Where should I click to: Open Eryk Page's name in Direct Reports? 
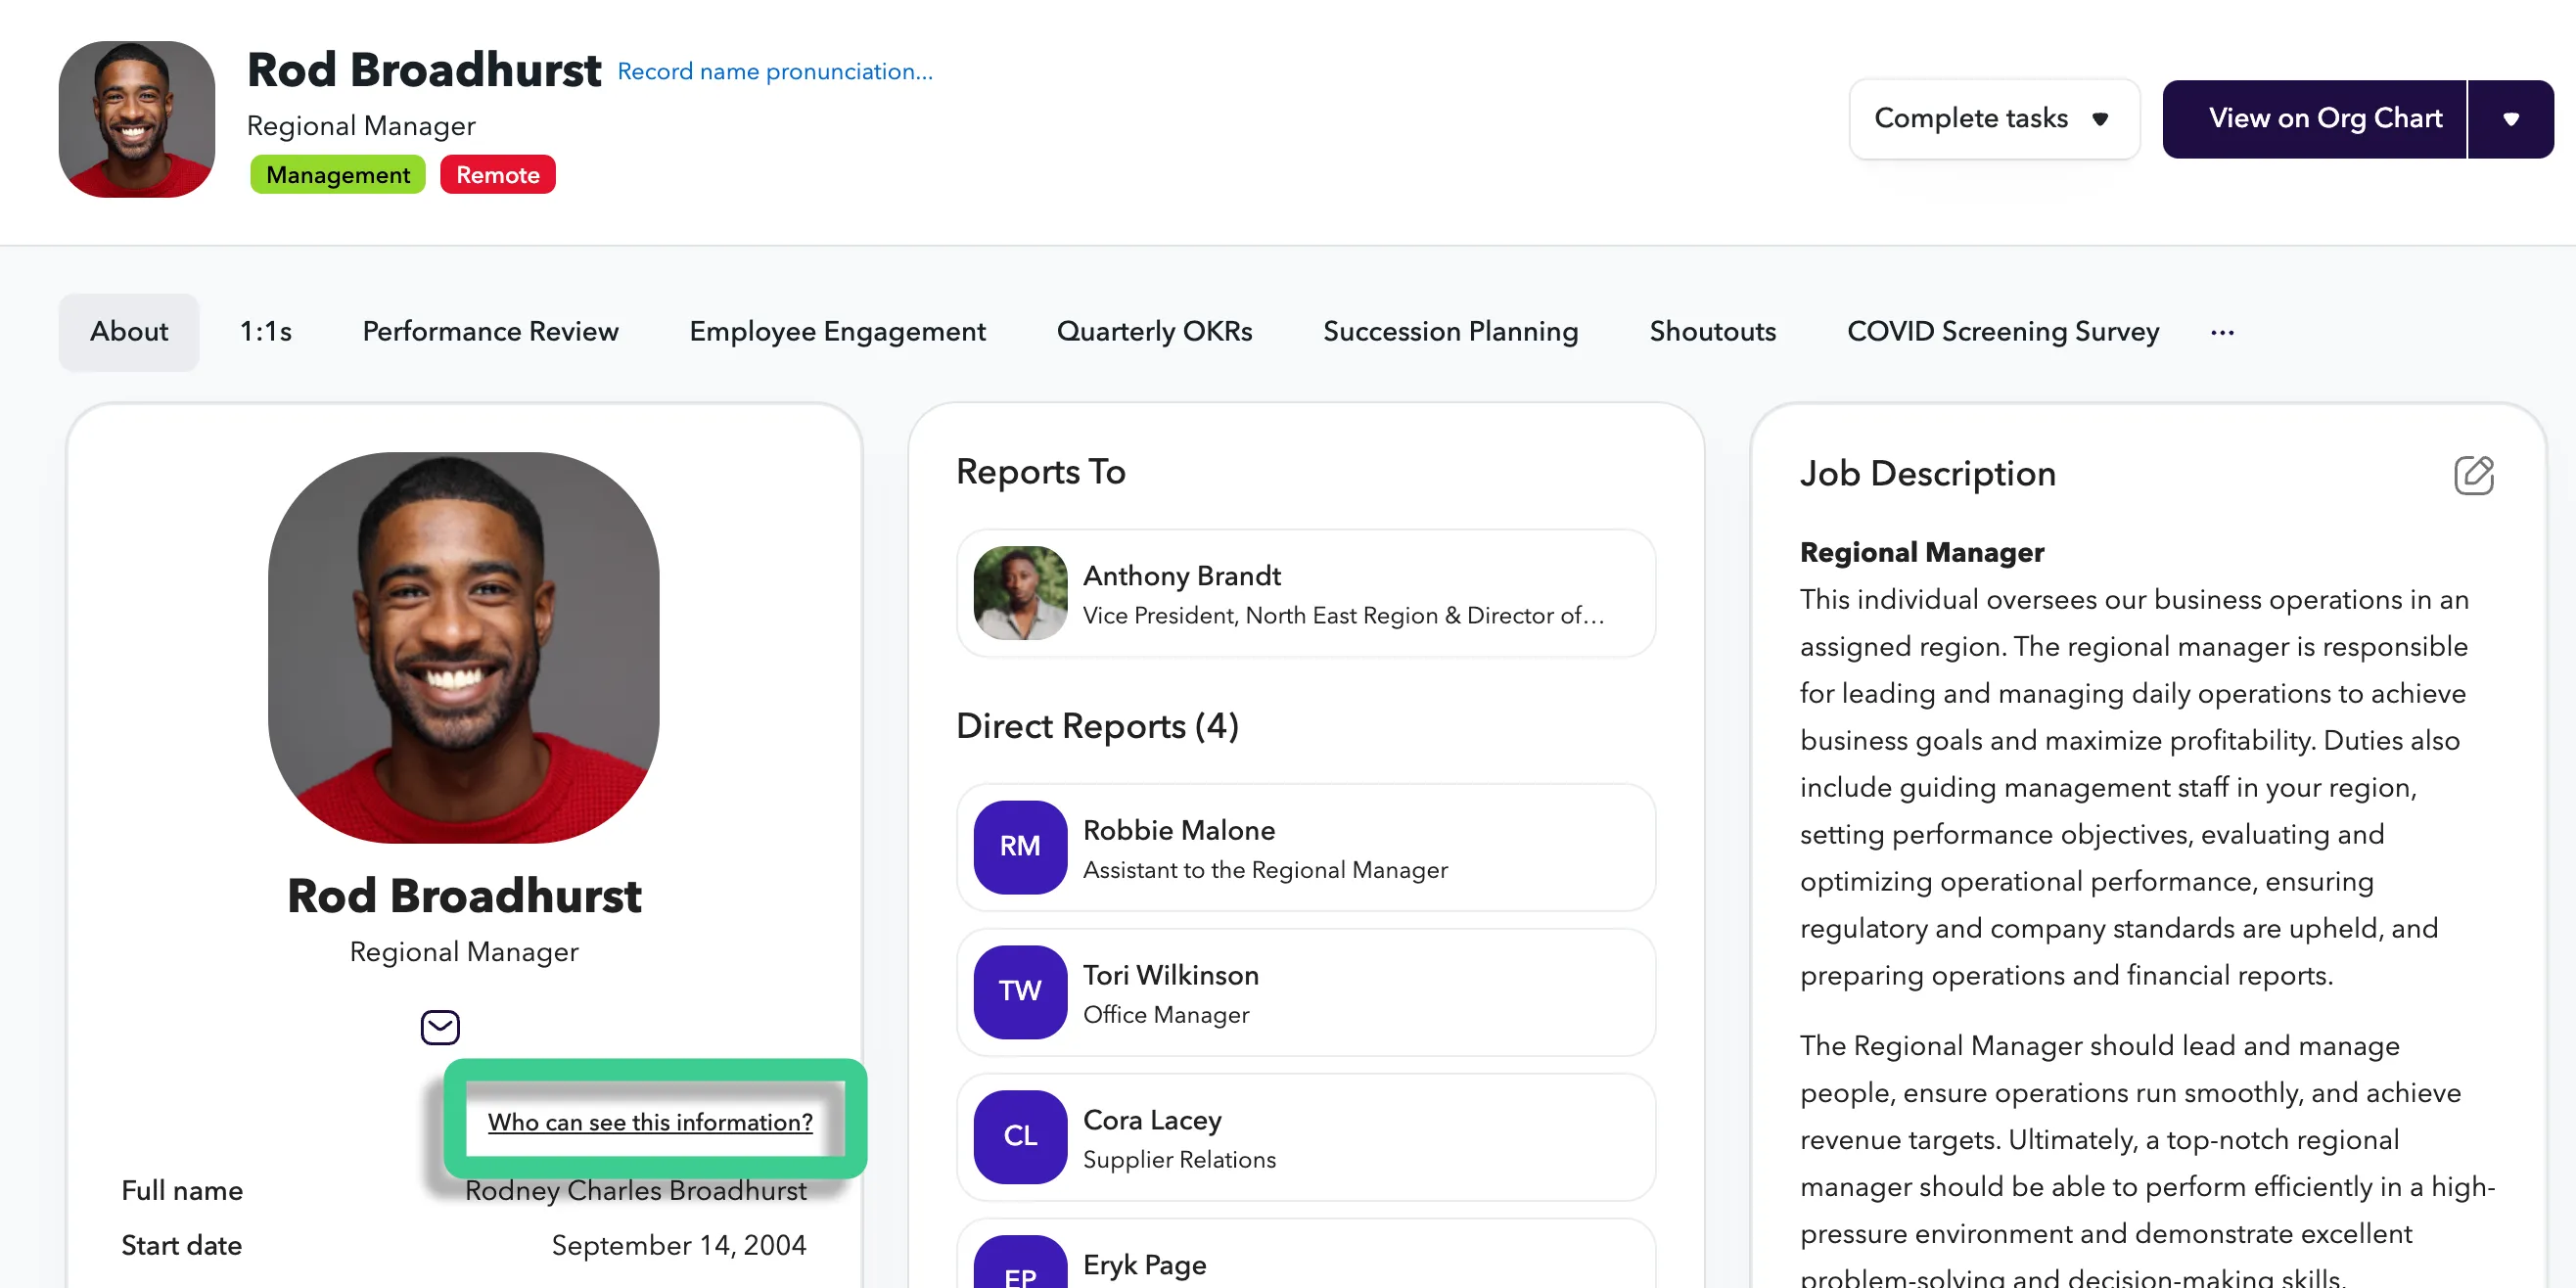[1145, 1265]
